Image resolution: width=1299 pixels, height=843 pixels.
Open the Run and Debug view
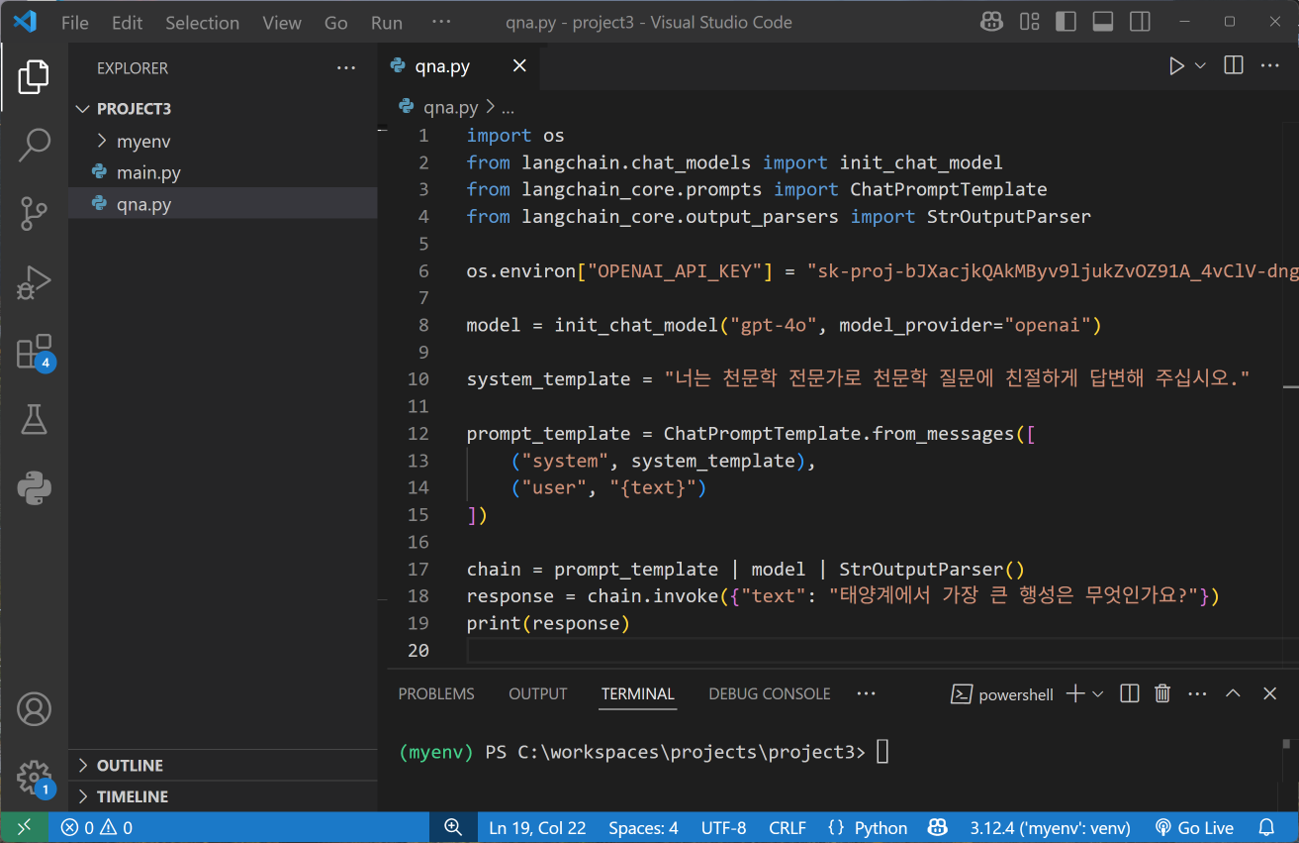click(33, 282)
